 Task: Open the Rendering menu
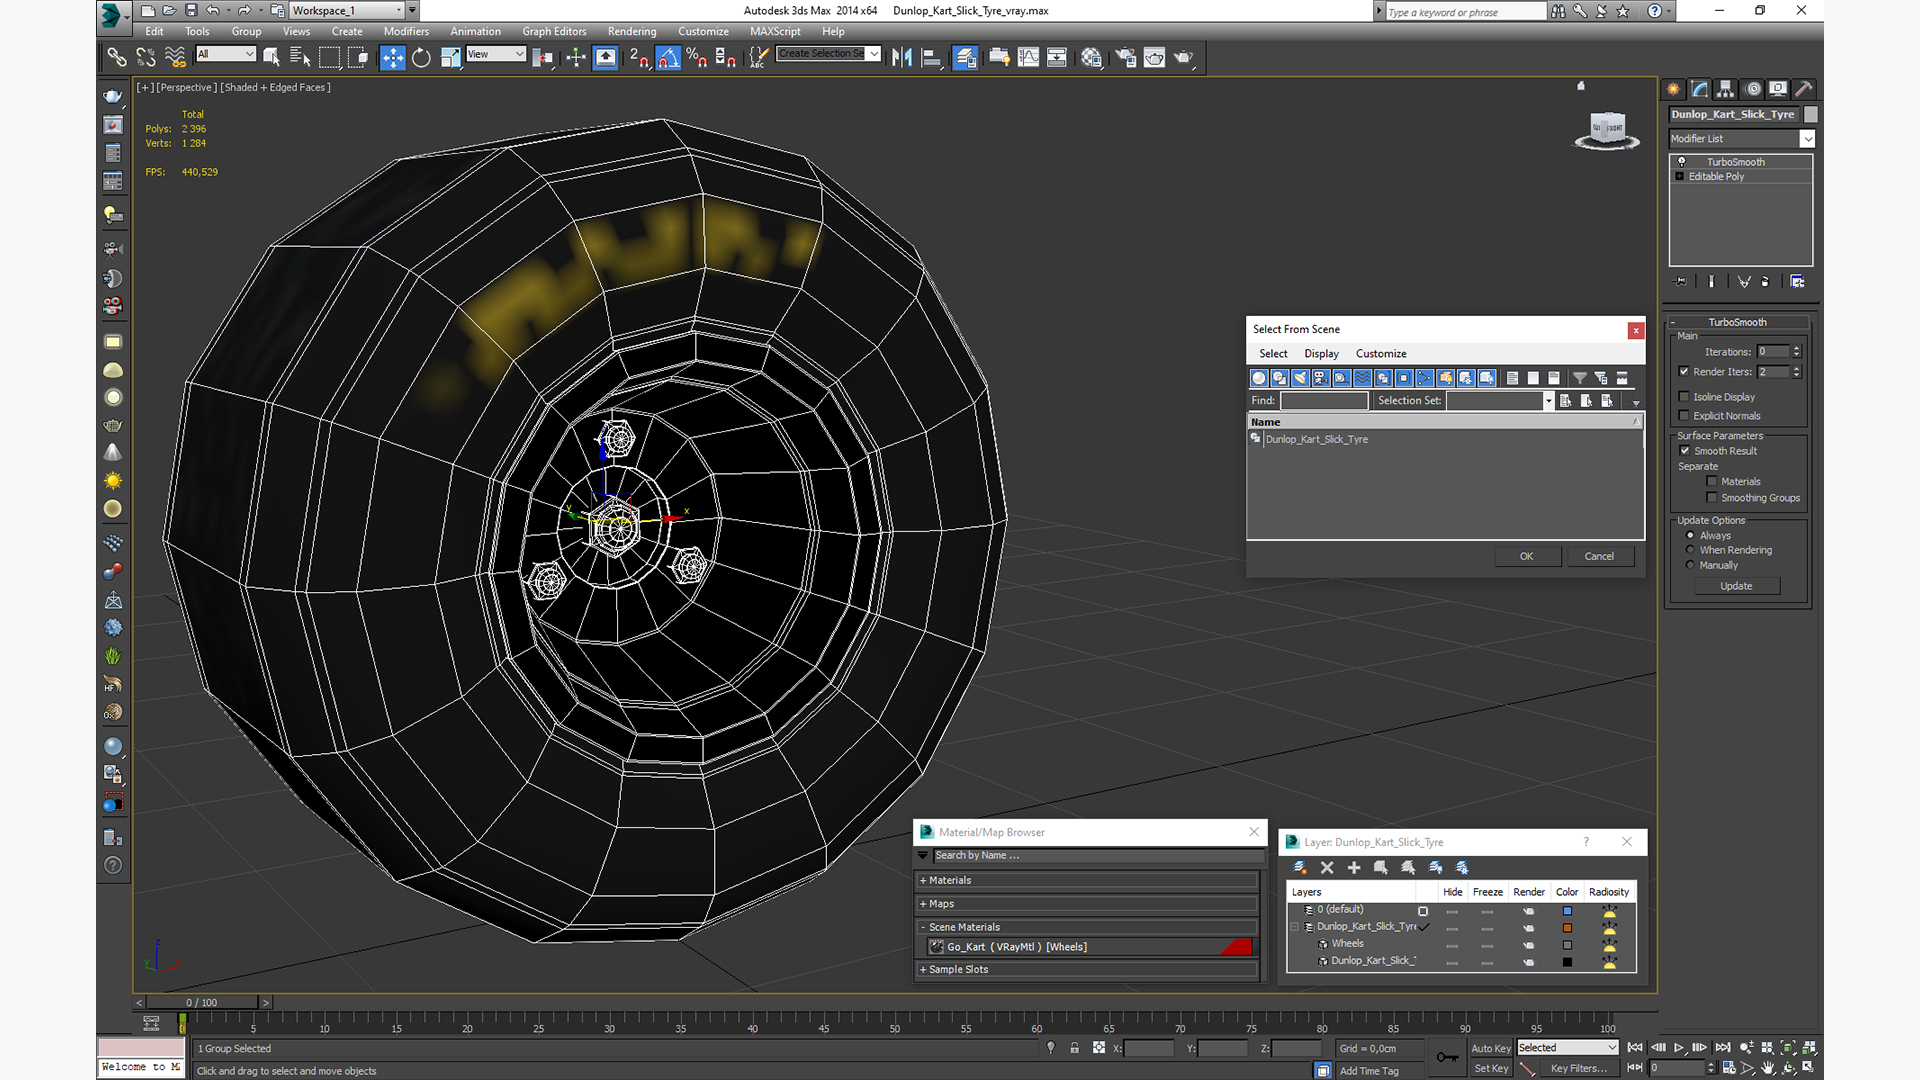tap(632, 31)
